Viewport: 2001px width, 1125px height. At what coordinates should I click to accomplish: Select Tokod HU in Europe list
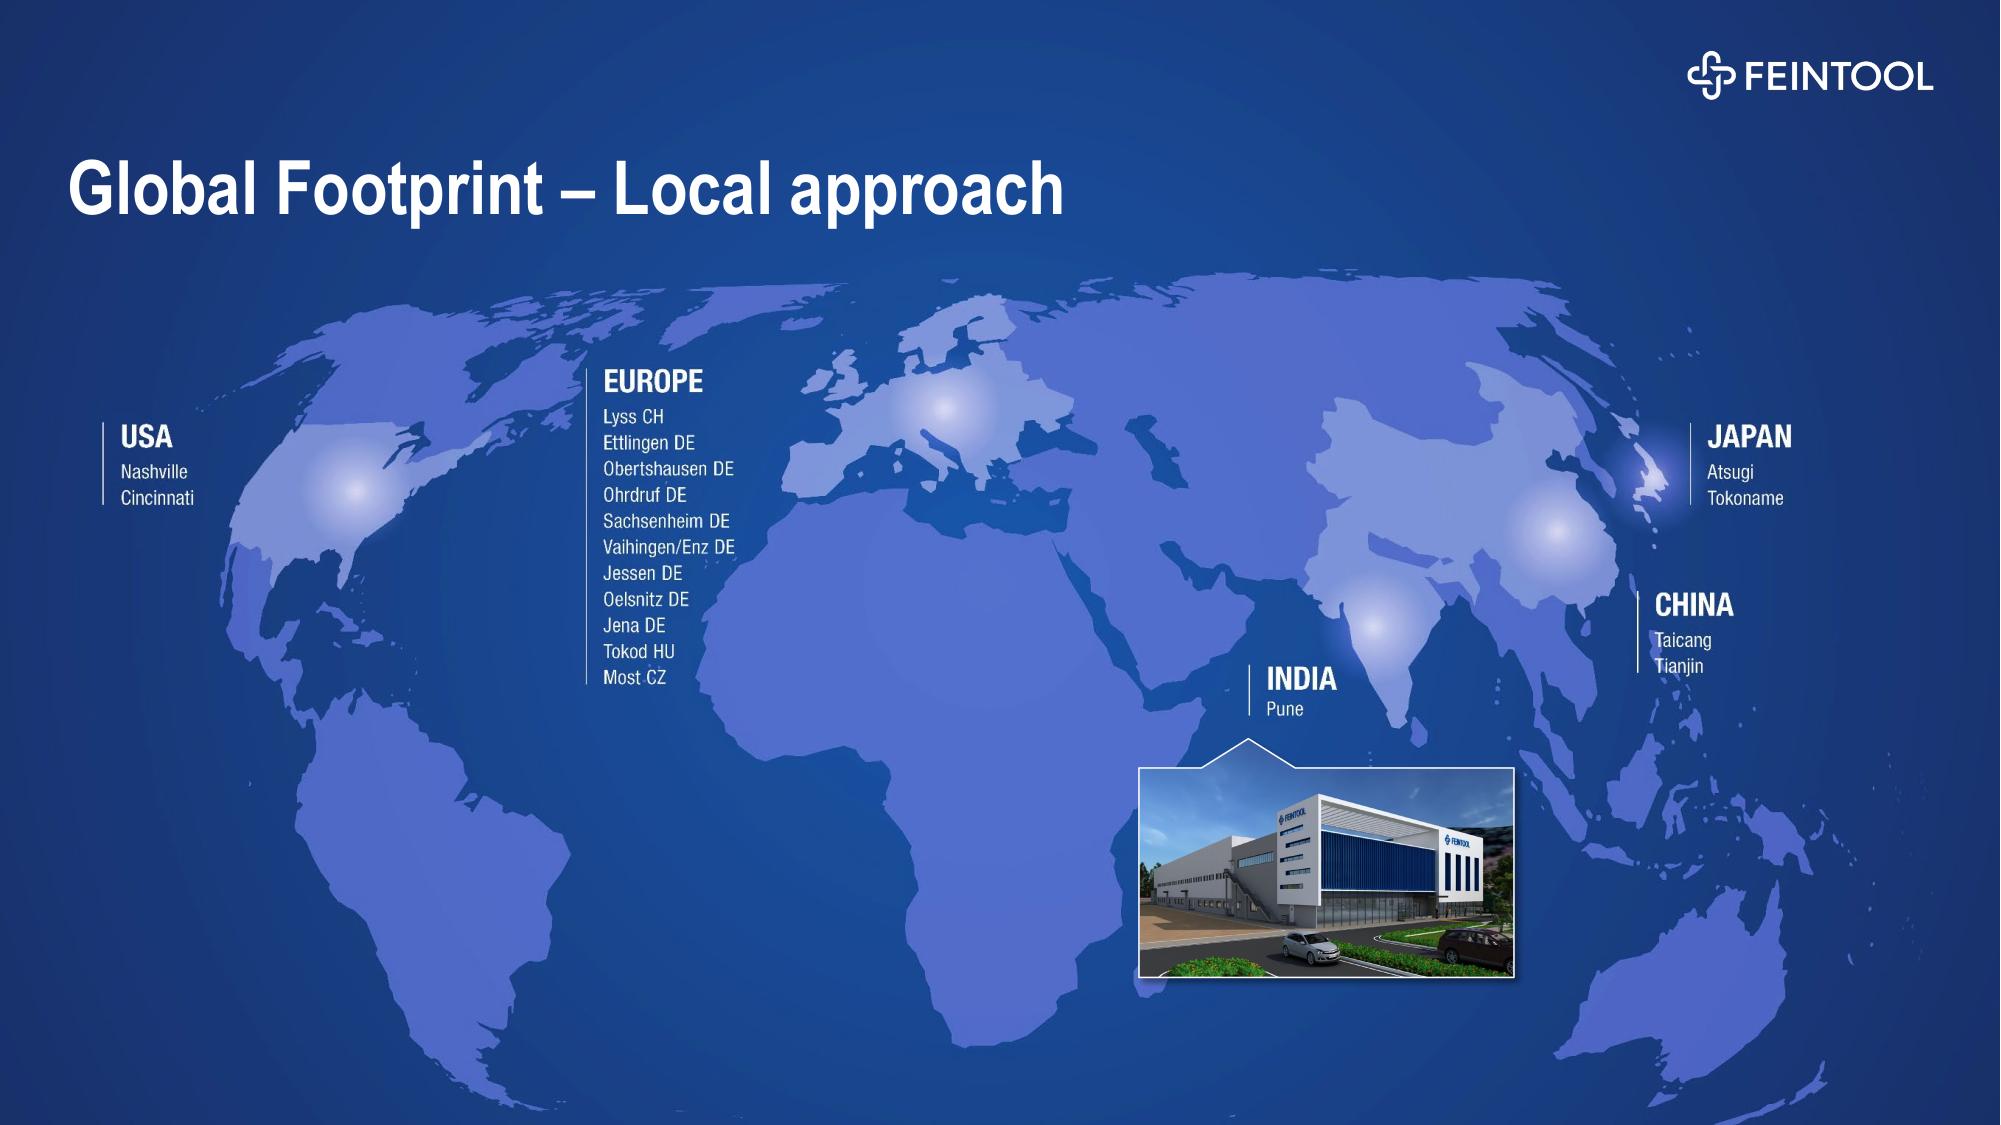coord(639,651)
